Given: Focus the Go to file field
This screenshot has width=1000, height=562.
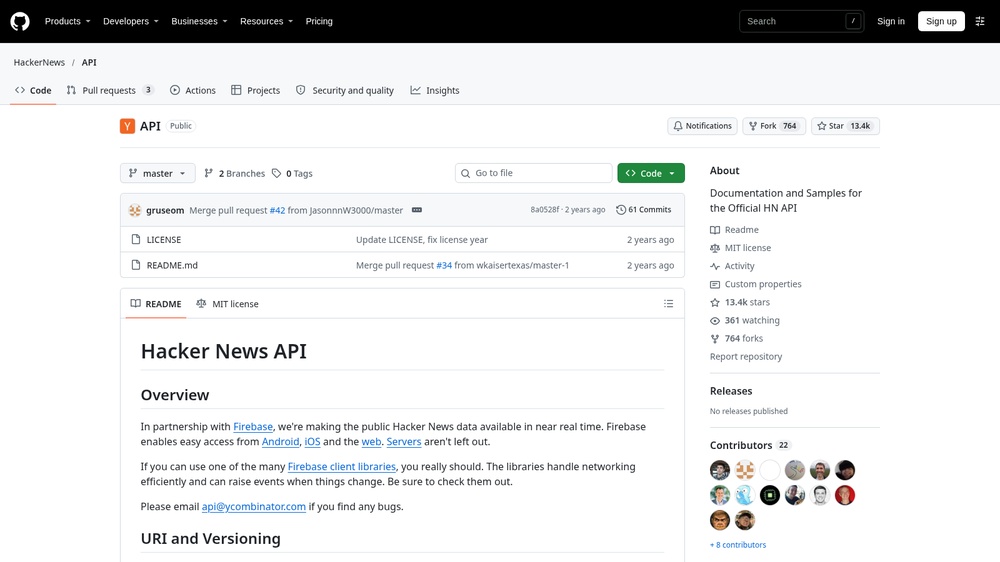Looking at the screenshot, I should (x=534, y=173).
